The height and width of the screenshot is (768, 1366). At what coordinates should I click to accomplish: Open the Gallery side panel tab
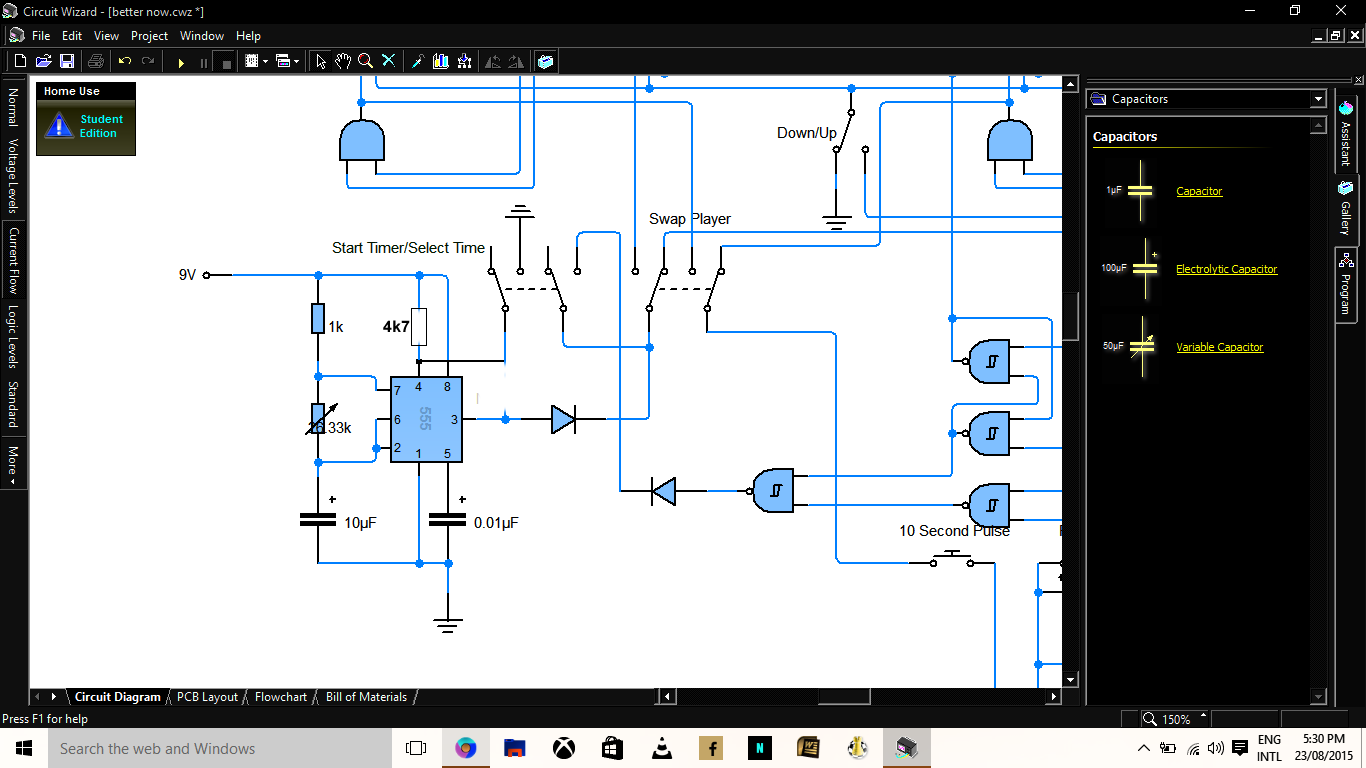[1346, 209]
